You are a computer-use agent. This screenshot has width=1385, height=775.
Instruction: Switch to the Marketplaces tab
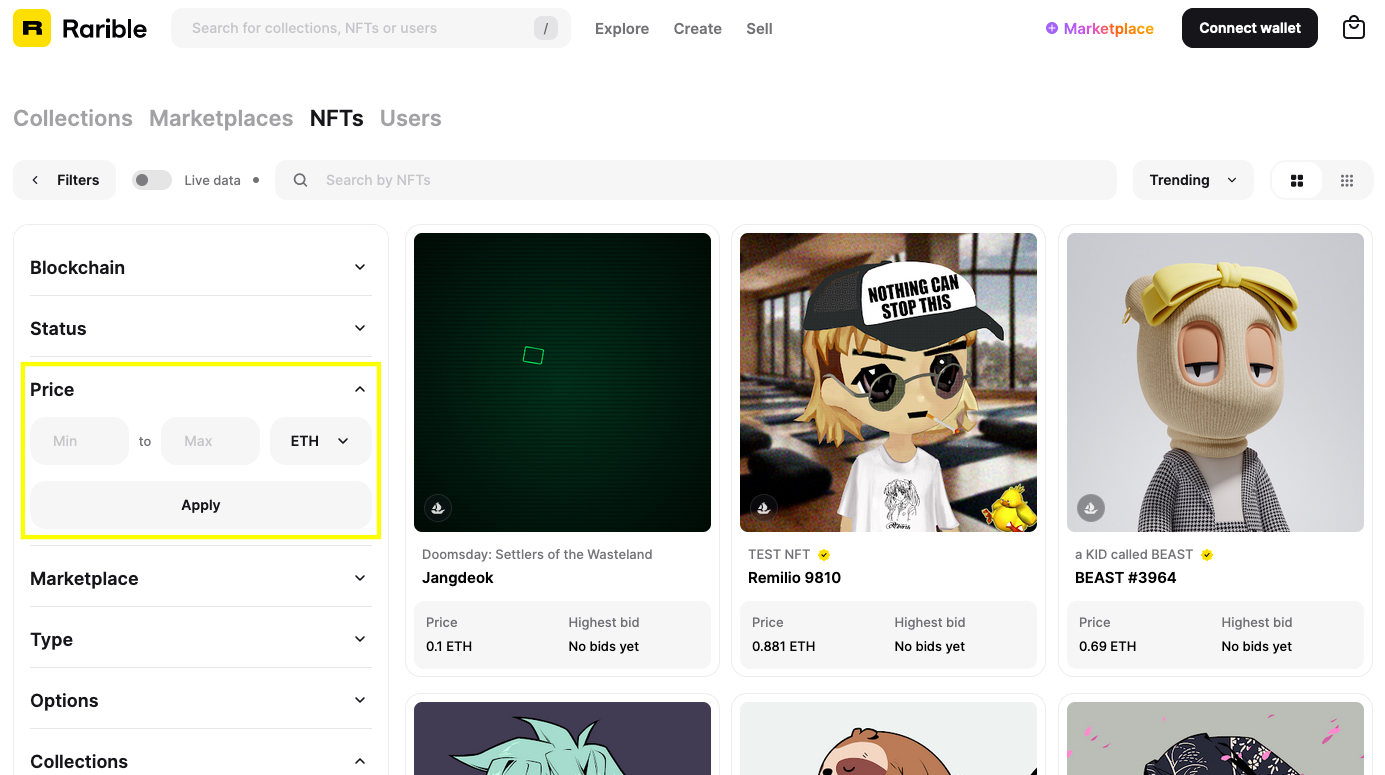pyautogui.click(x=221, y=118)
